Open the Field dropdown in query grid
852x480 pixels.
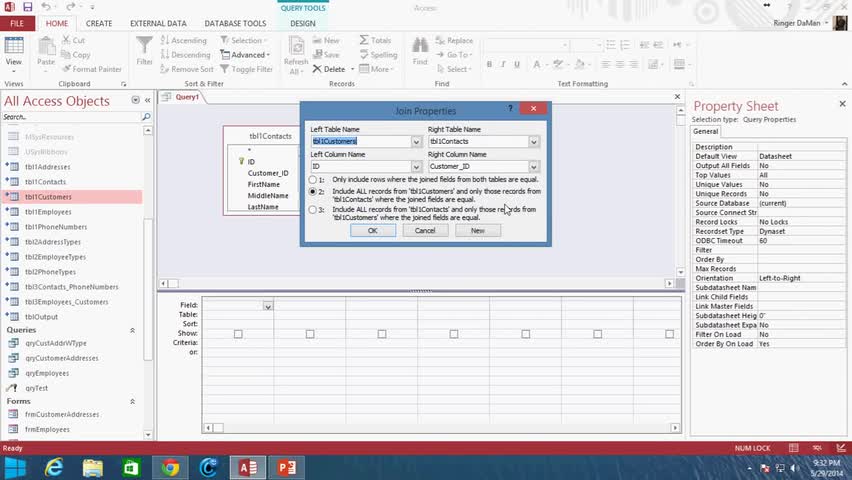[x=268, y=306]
